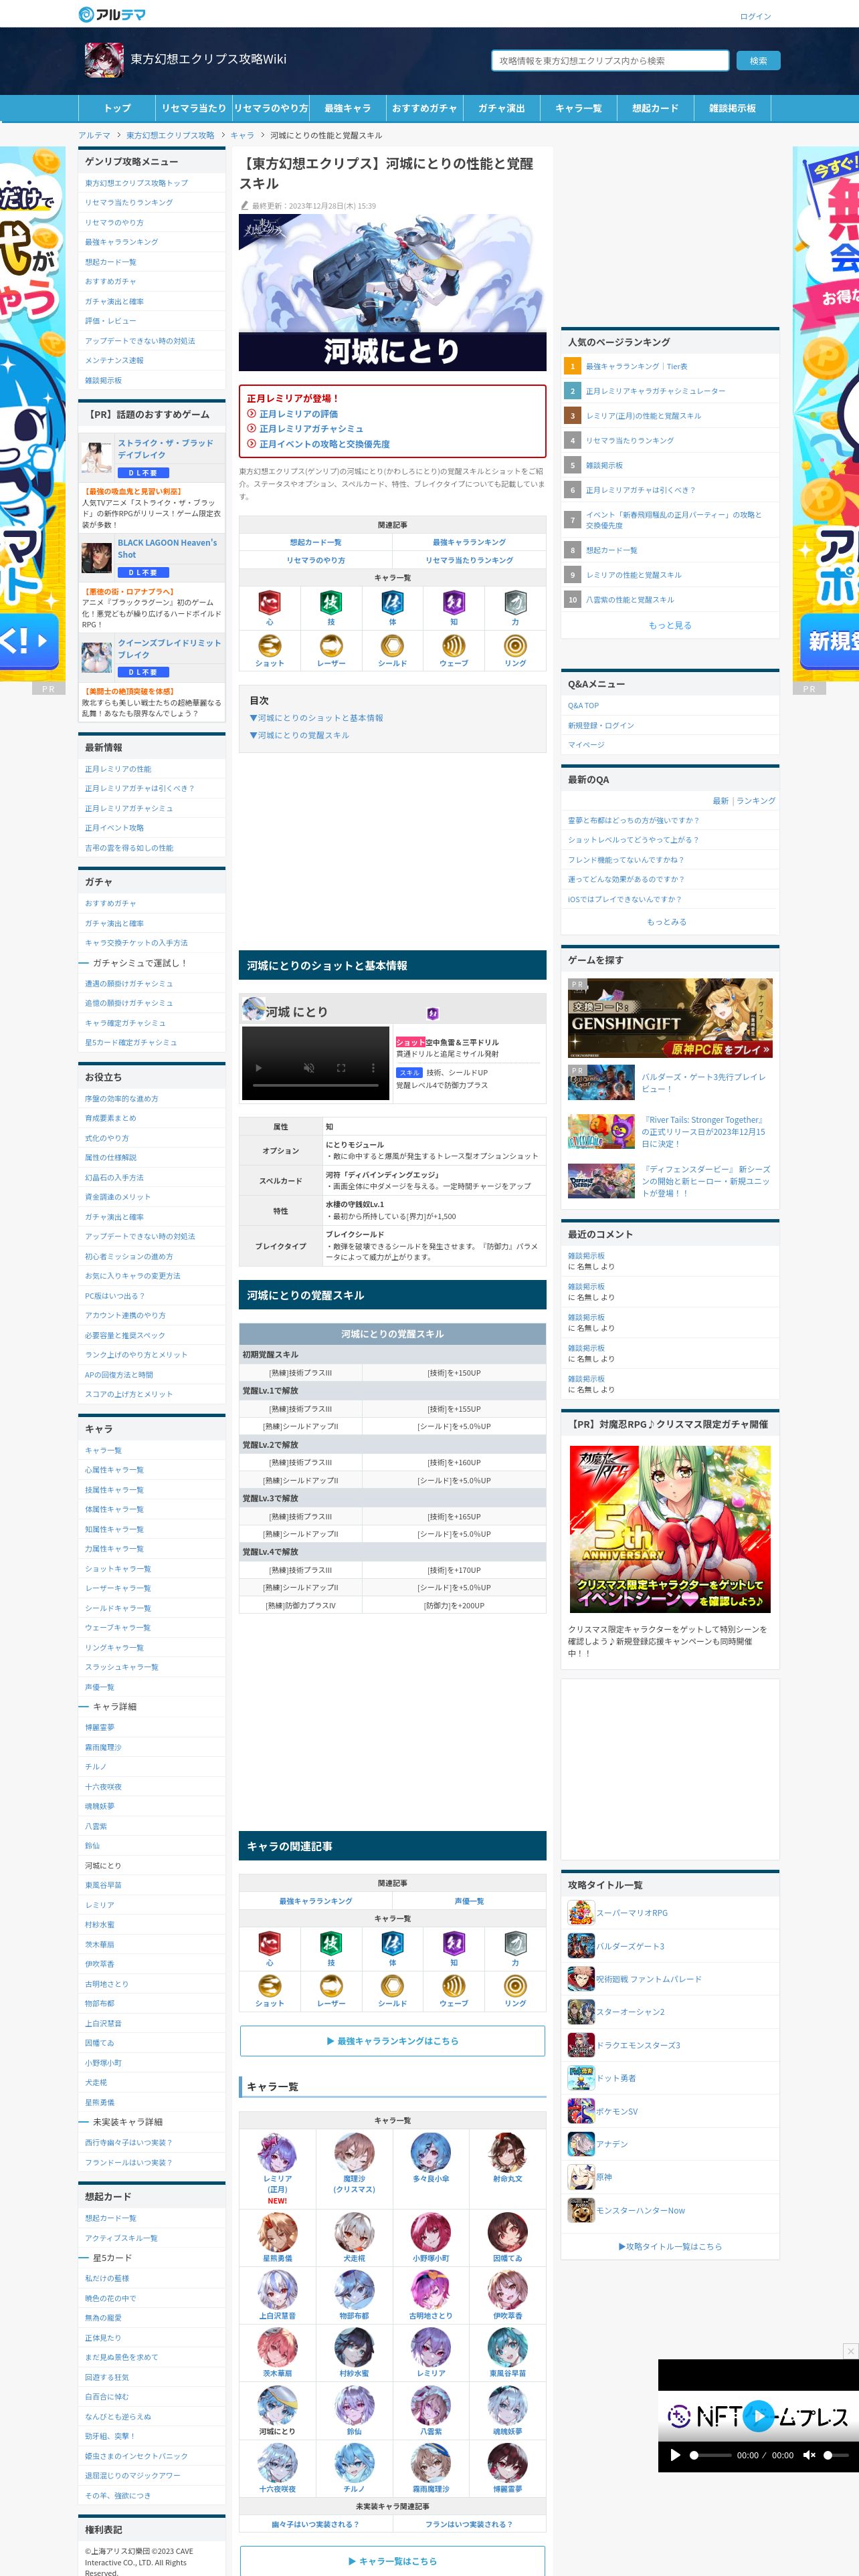The width and height of the screenshot is (859, 2576).
Task: Open Q&A TOP in Q&Aメニュー
Action: pos(583,705)
